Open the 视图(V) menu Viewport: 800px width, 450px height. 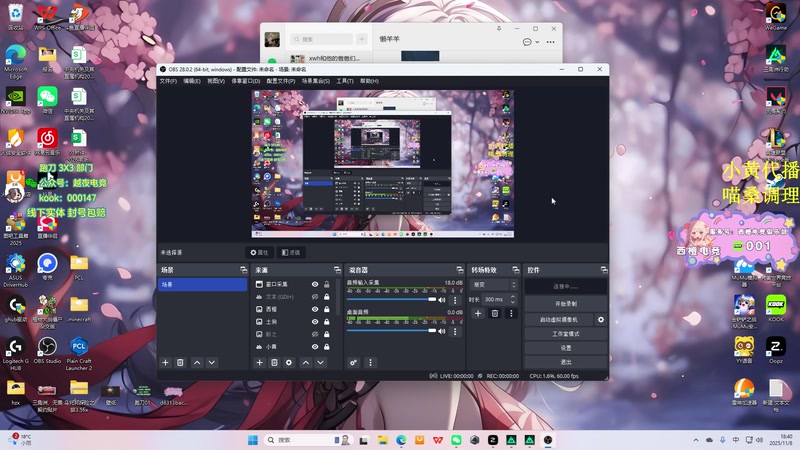[x=216, y=81]
